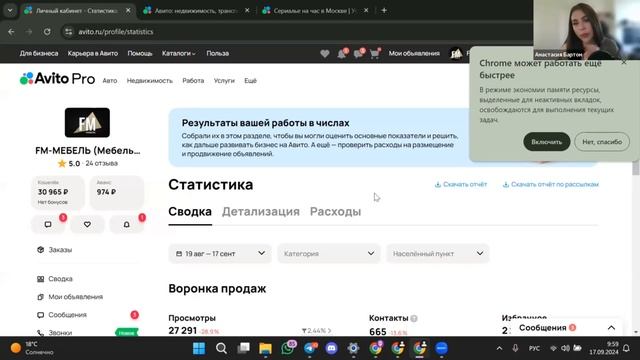
Task: Open Мои объявления in the top bar
Action: (414, 53)
